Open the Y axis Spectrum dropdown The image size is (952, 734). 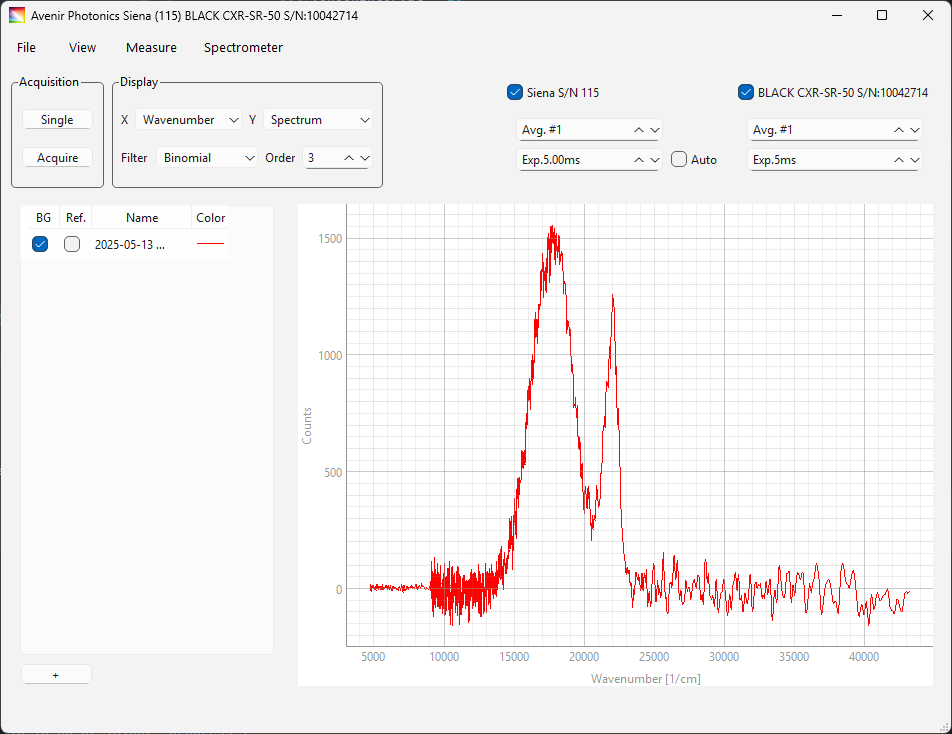tap(318, 120)
